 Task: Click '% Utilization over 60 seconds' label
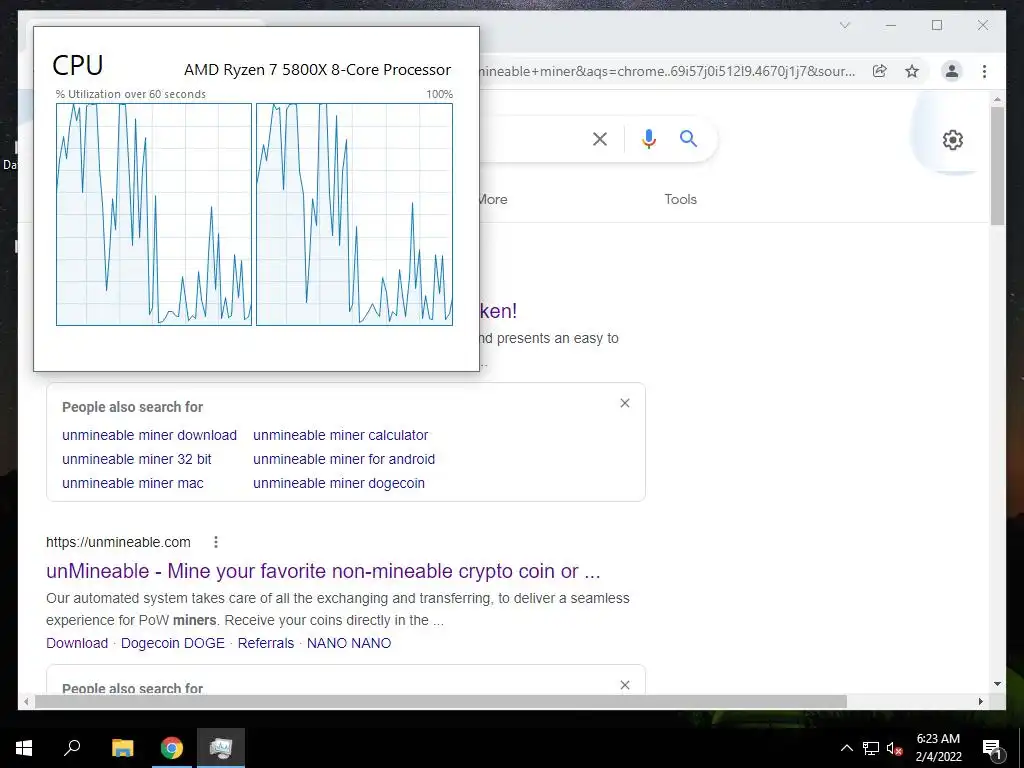tap(131, 94)
